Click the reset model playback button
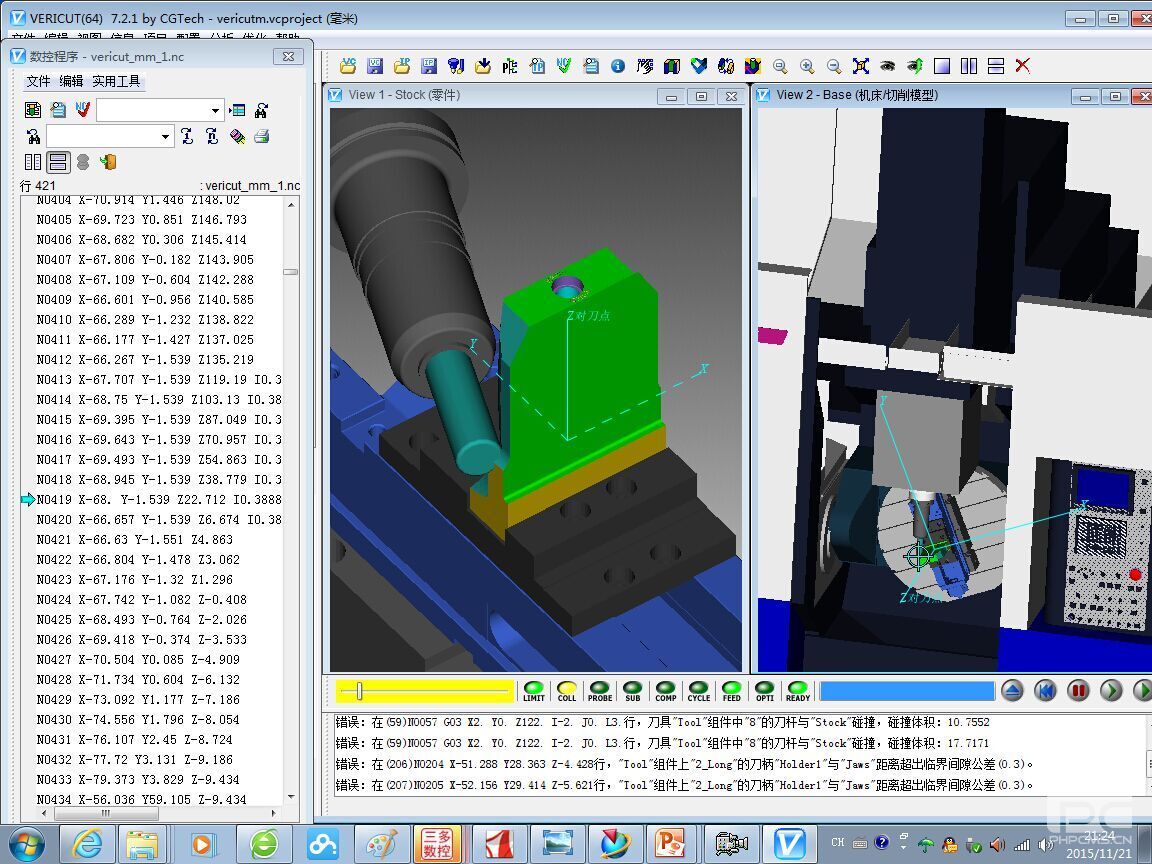The image size is (1152, 864). pos(1012,691)
